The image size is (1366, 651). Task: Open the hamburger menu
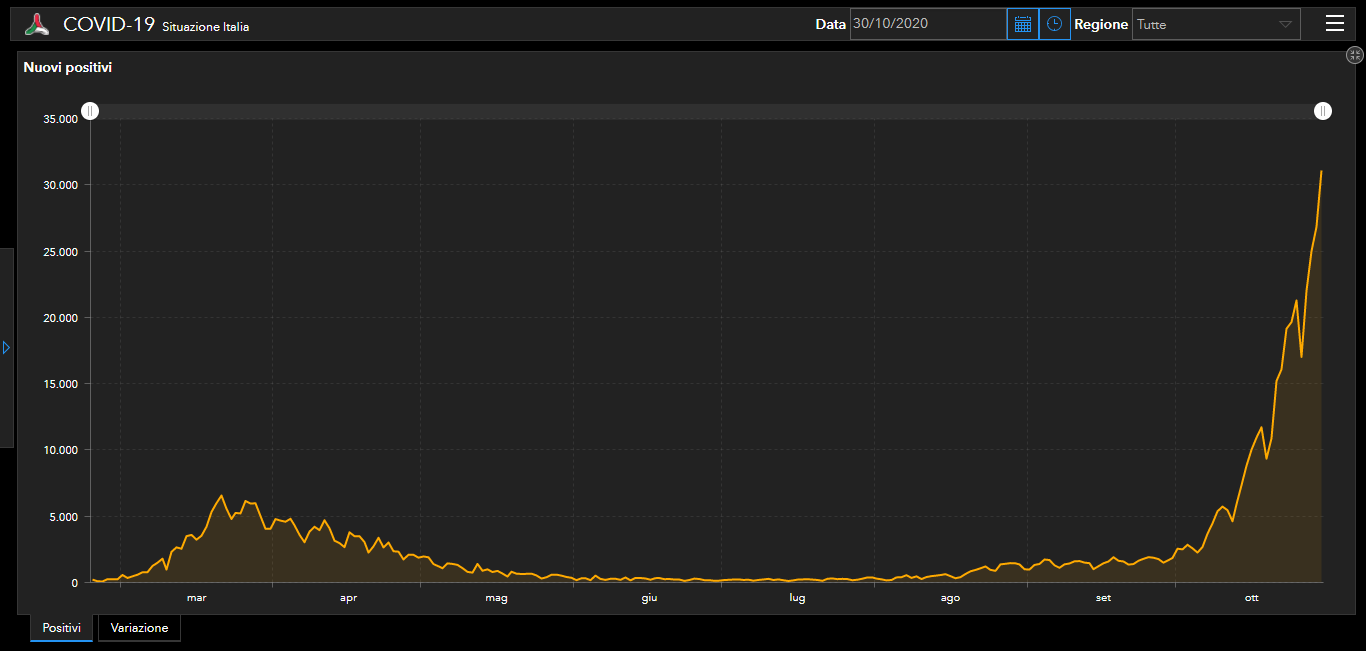(x=1334, y=24)
